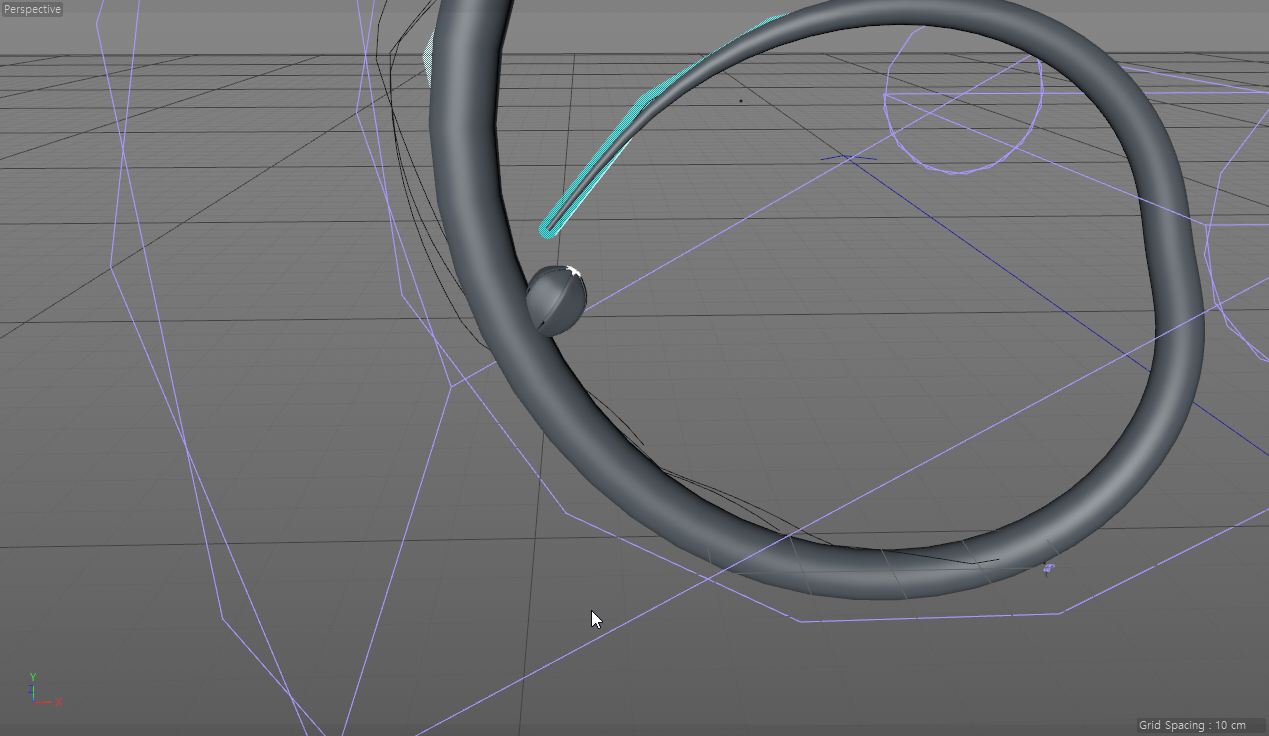Screen dimensions: 1269x736
Task: Select the small purple wireframe circle
Action: pyautogui.click(x=963, y=100)
